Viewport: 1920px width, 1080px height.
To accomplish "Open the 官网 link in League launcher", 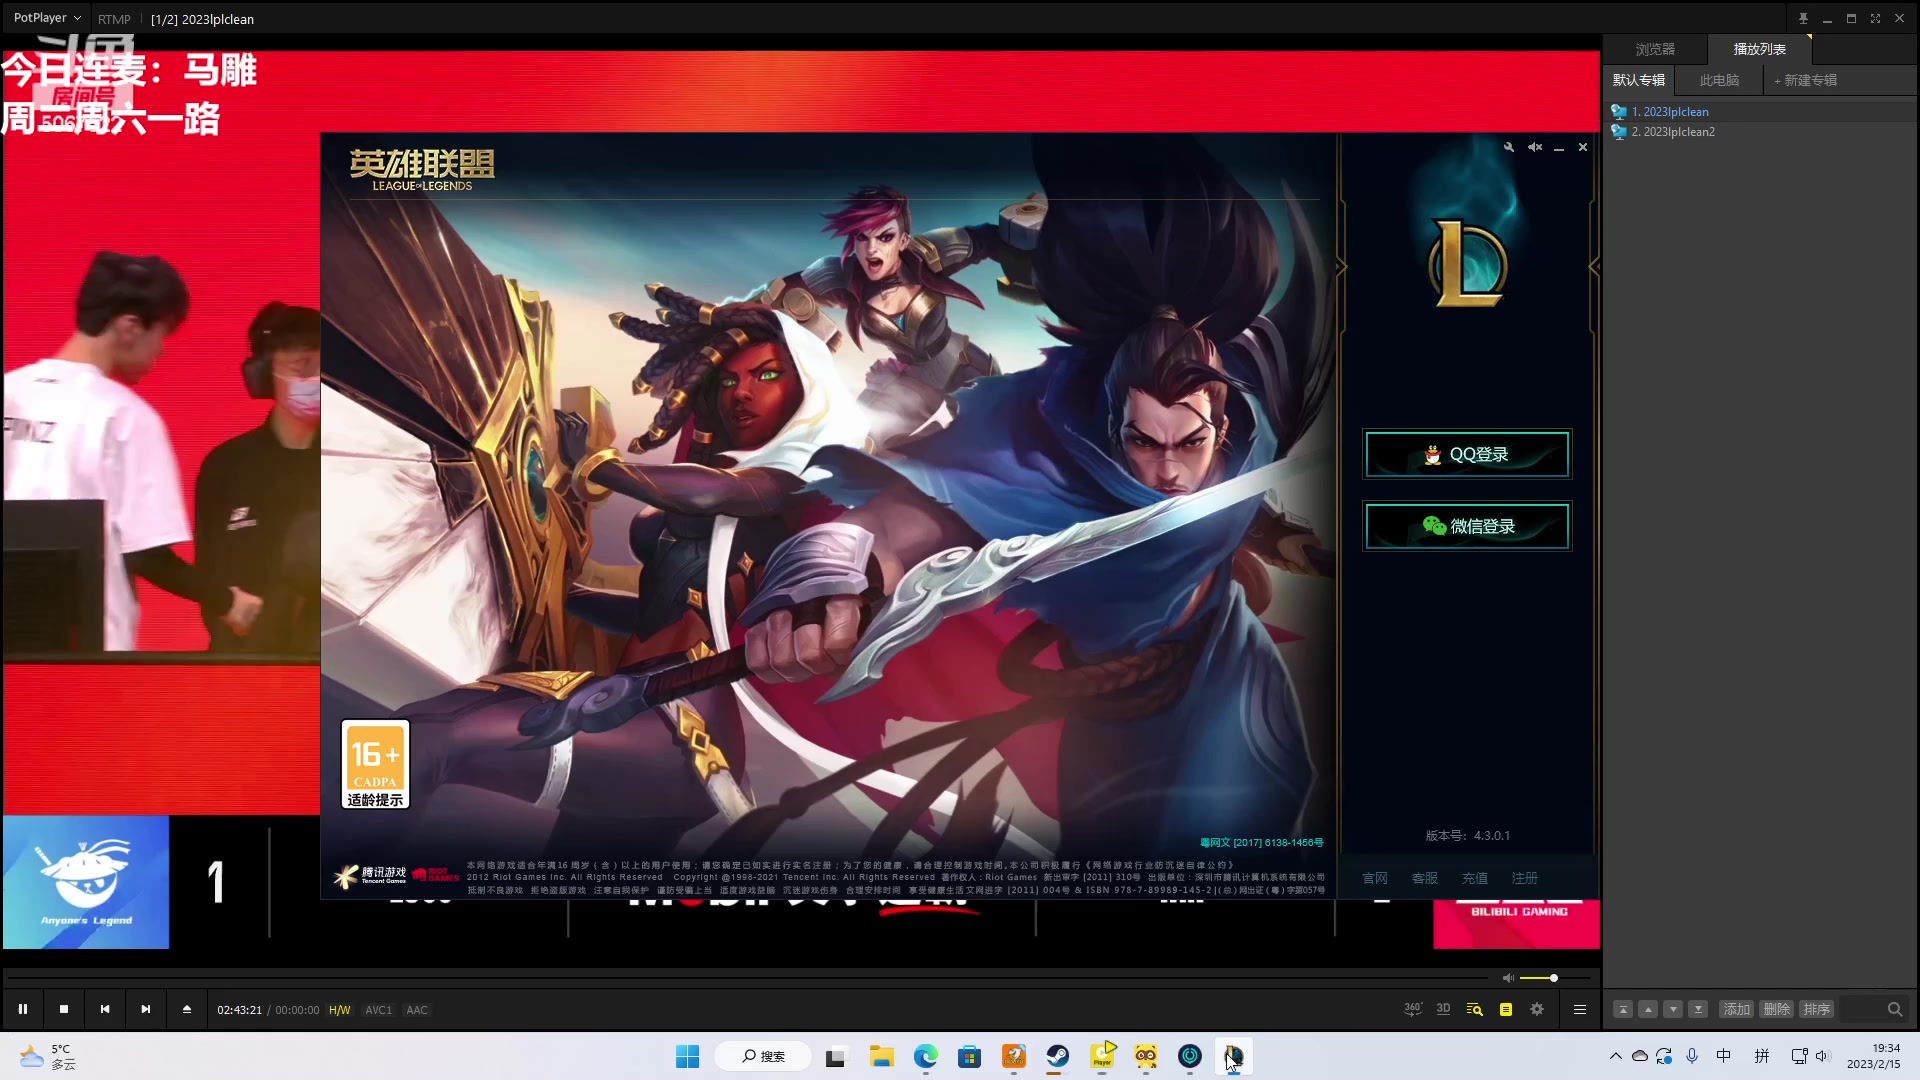I will point(1375,878).
